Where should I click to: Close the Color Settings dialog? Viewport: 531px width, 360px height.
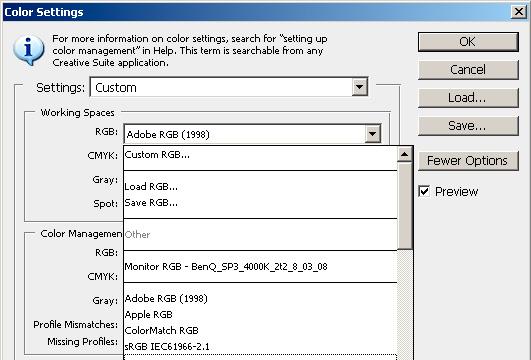point(518,12)
